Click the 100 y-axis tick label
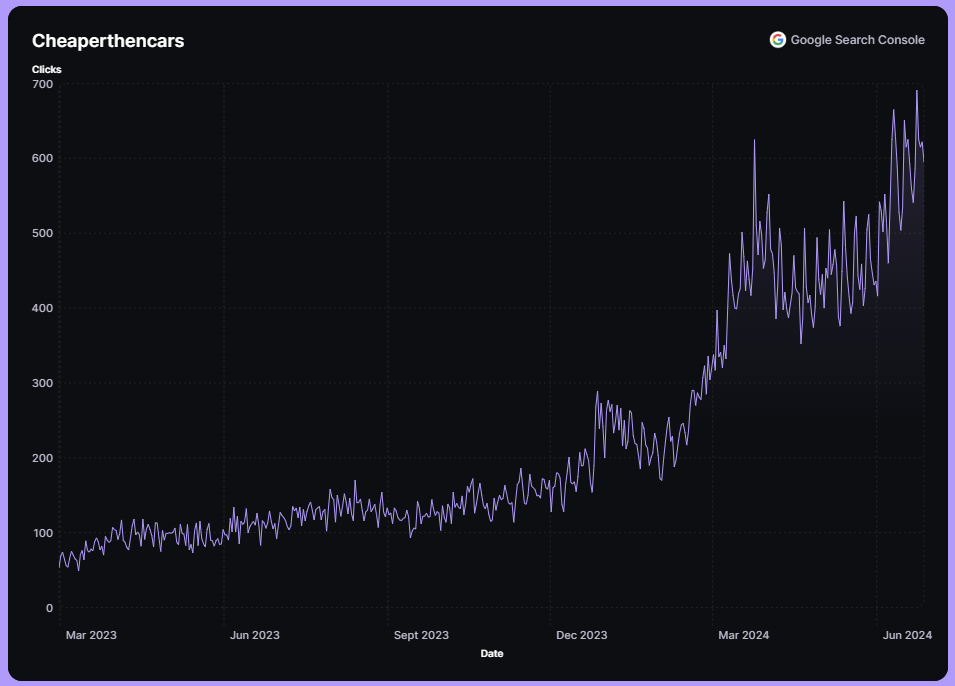This screenshot has width=955, height=686. pos(42,533)
